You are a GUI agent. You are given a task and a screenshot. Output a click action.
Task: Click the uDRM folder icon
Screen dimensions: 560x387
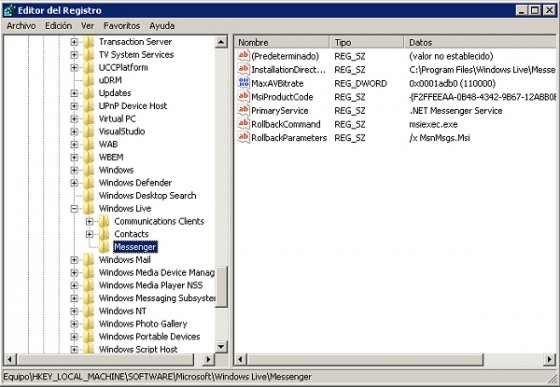[89, 80]
